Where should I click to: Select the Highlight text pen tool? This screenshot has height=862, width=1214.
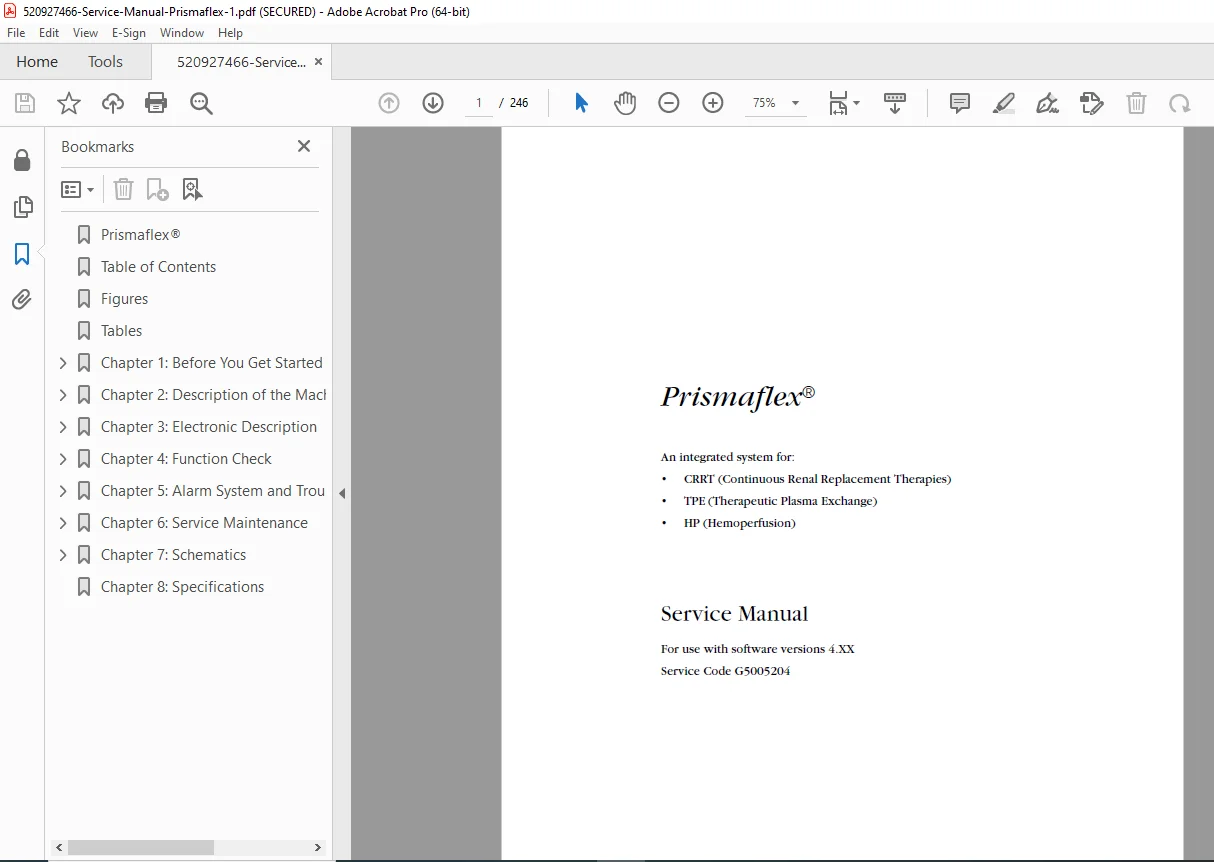1004,103
